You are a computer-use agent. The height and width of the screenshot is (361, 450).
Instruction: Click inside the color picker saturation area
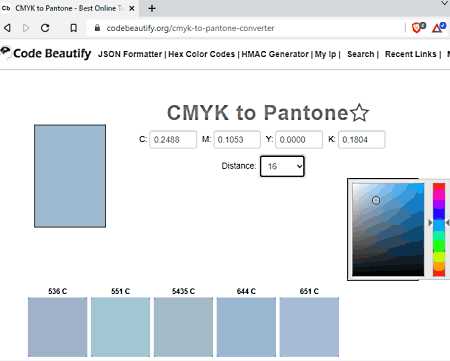pyautogui.click(x=388, y=229)
